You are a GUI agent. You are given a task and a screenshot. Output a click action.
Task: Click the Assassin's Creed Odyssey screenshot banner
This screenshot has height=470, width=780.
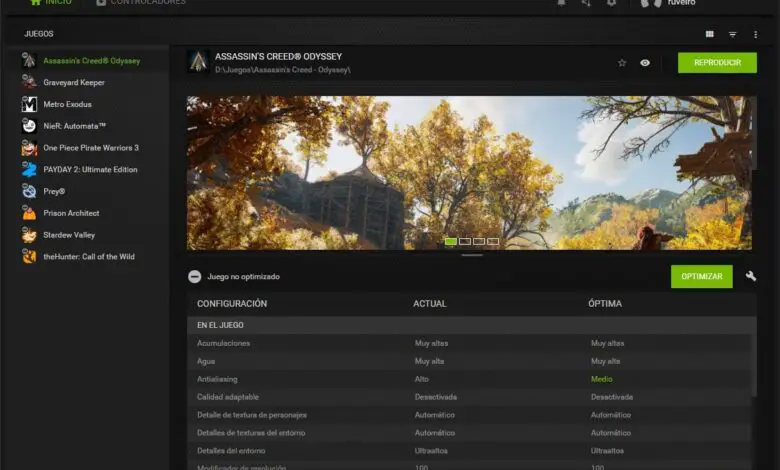tap(469, 173)
